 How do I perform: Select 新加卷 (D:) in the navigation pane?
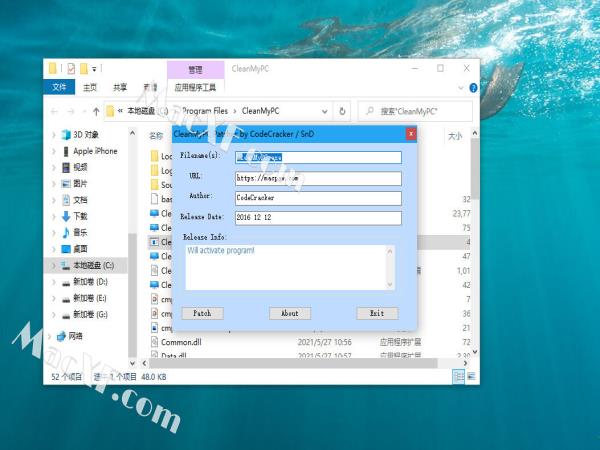90,282
